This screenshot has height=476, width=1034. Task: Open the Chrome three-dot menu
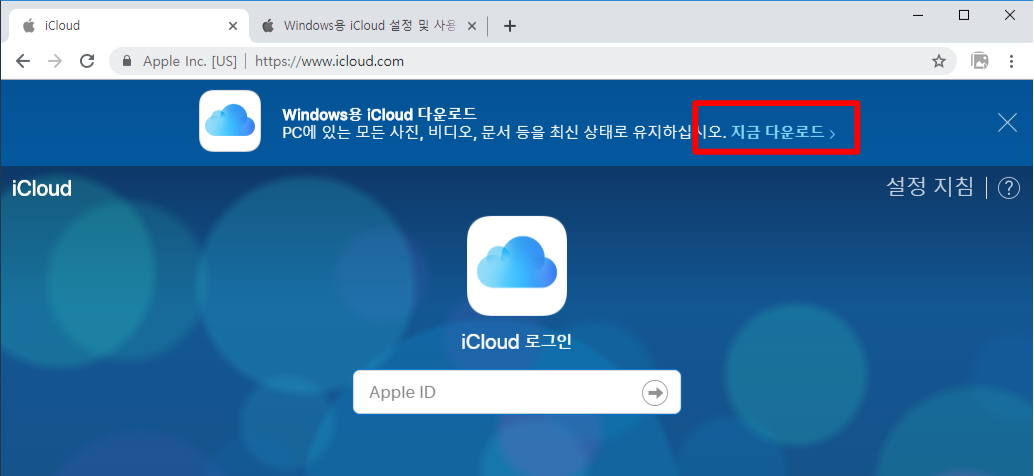point(1012,61)
